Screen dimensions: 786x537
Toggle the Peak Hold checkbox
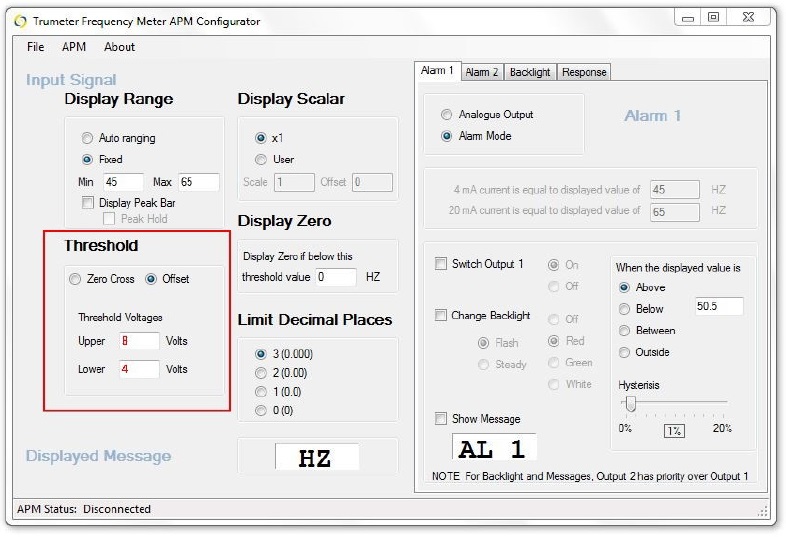point(108,219)
